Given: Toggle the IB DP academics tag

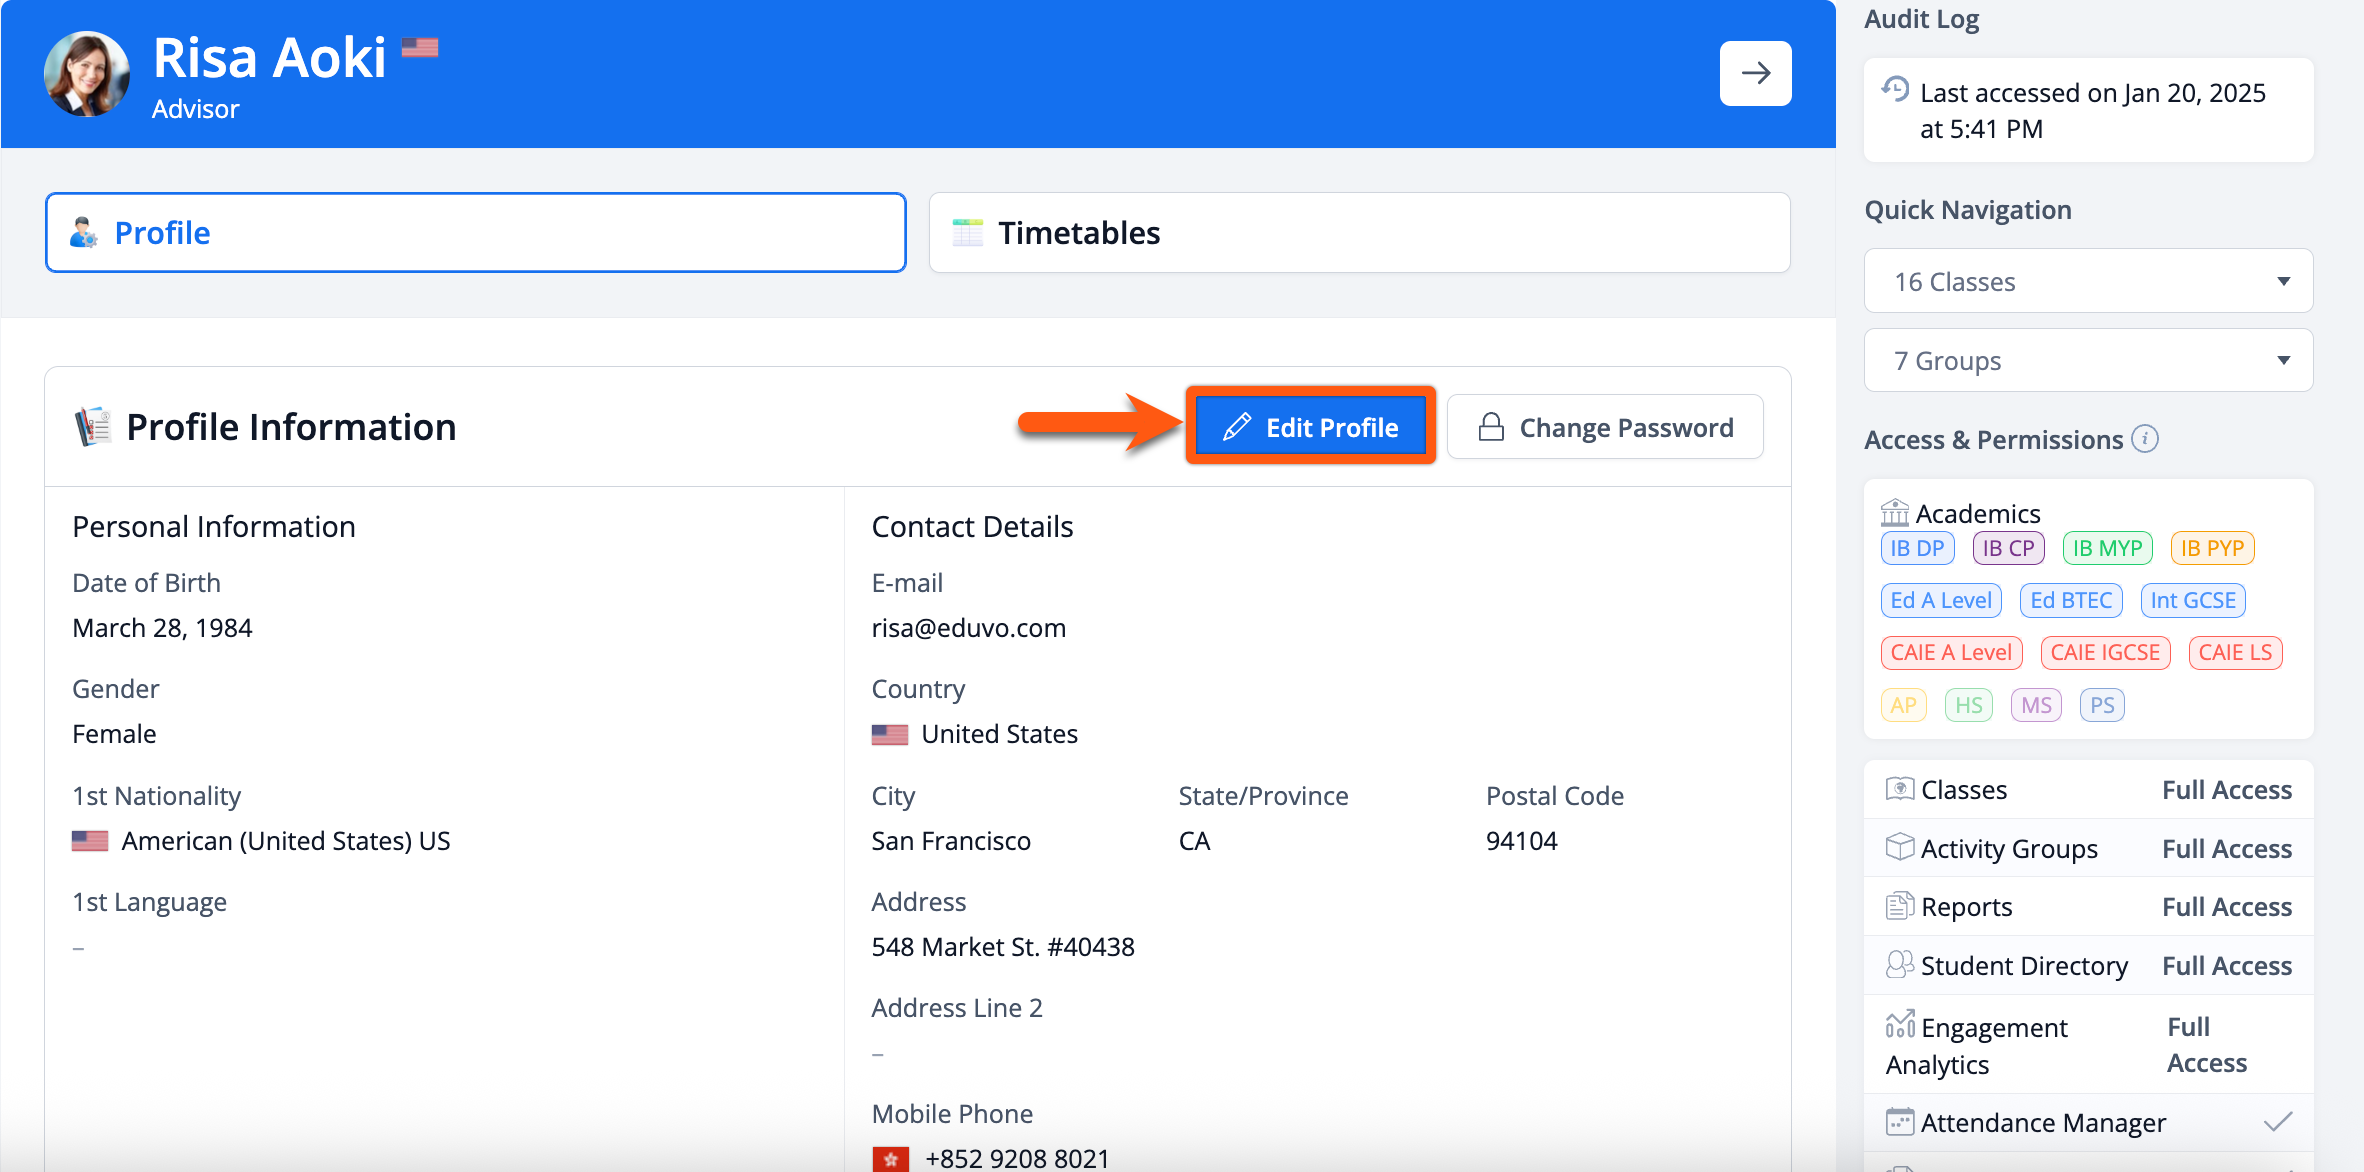Looking at the screenshot, I should click(1917, 548).
